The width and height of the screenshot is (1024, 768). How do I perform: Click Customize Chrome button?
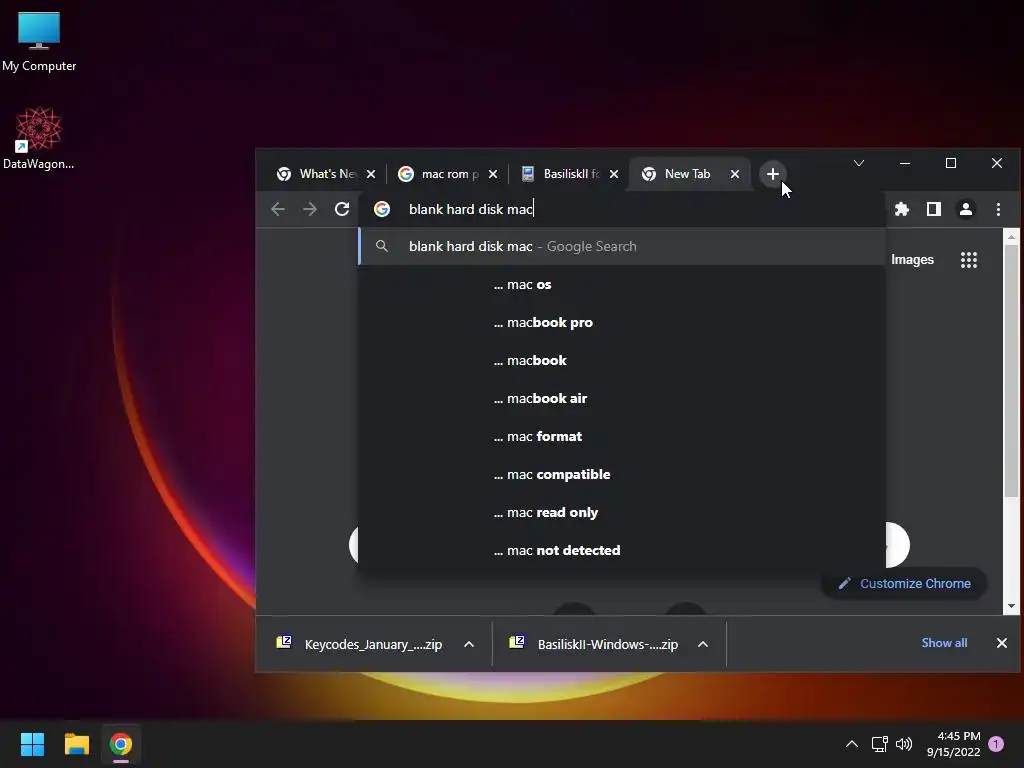(x=904, y=583)
